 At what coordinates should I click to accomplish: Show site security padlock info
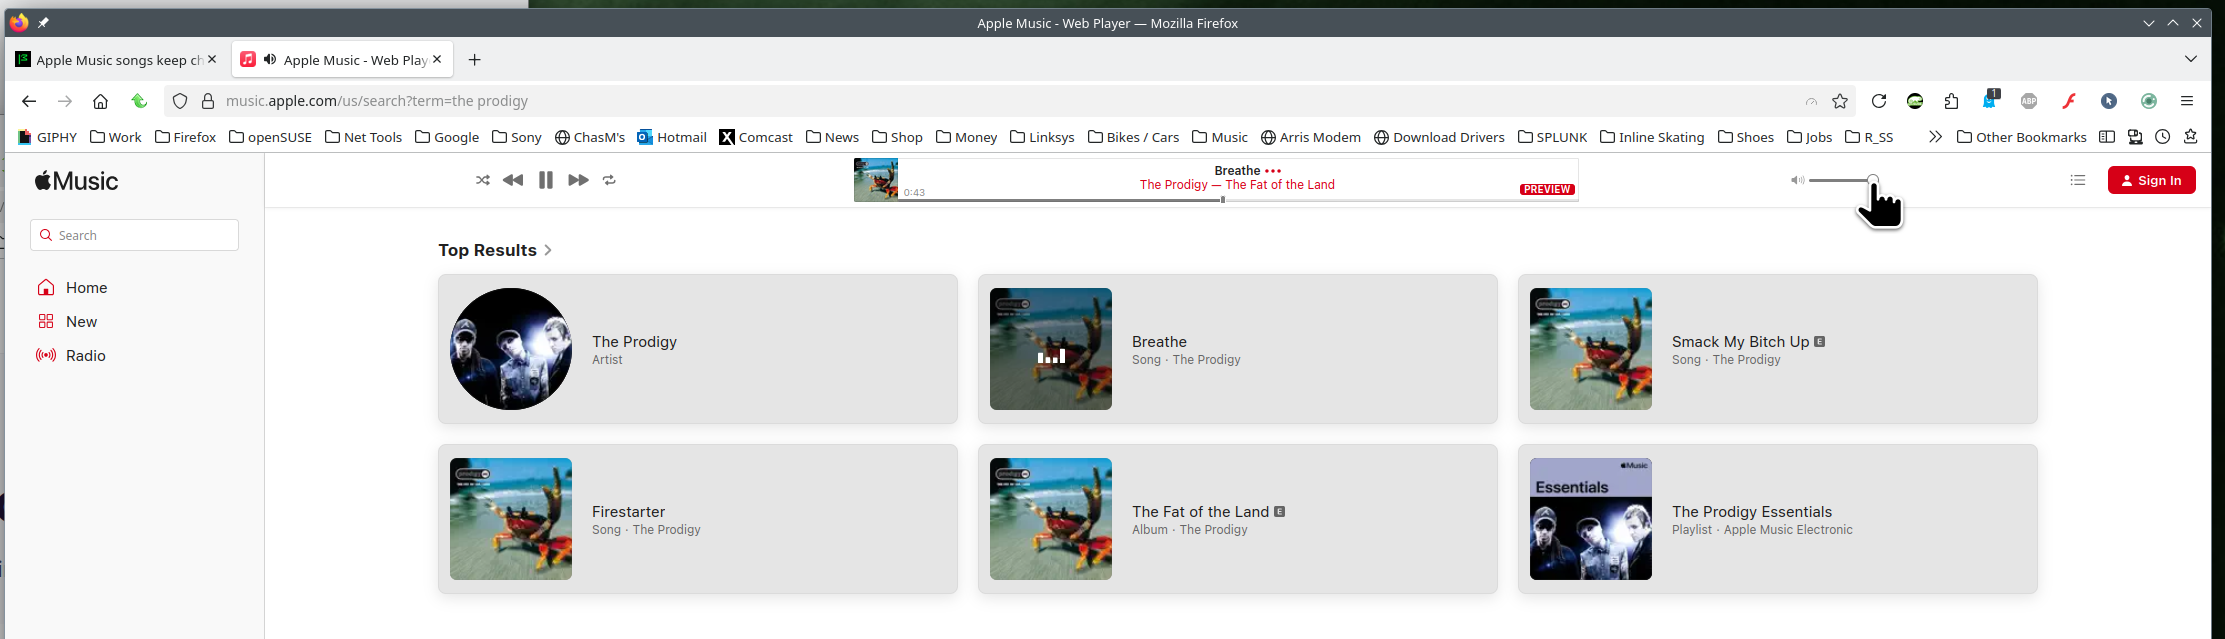click(208, 101)
